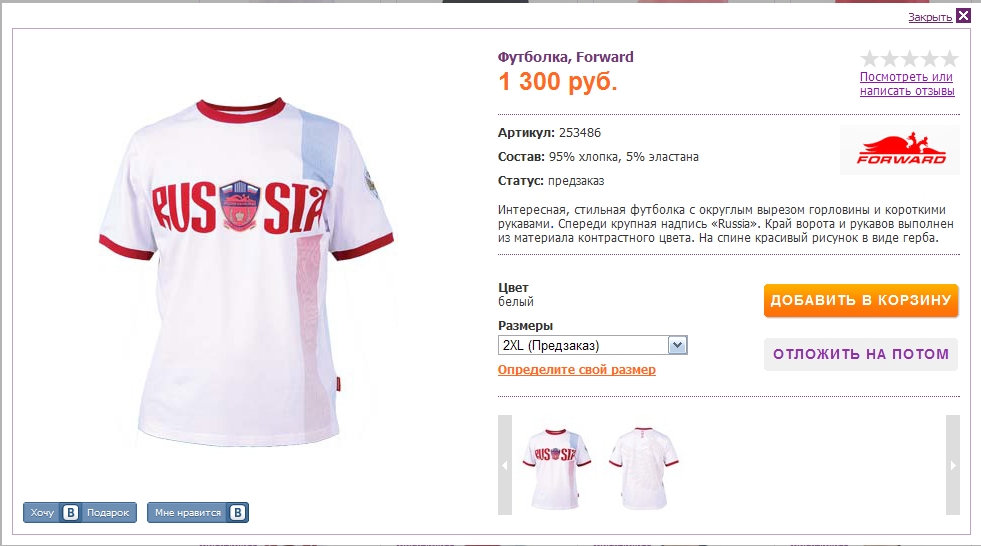Click the third rating star

click(909, 59)
